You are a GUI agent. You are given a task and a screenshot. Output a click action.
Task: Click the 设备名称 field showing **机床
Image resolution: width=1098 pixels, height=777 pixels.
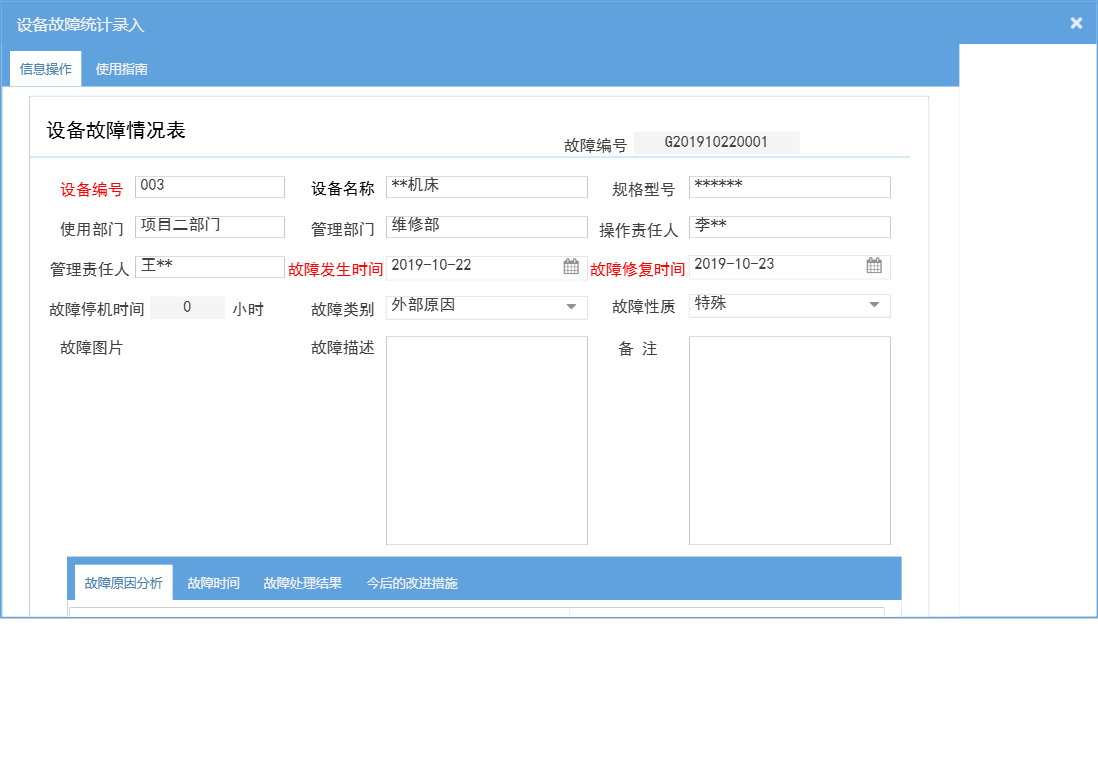pyautogui.click(x=486, y=186)
